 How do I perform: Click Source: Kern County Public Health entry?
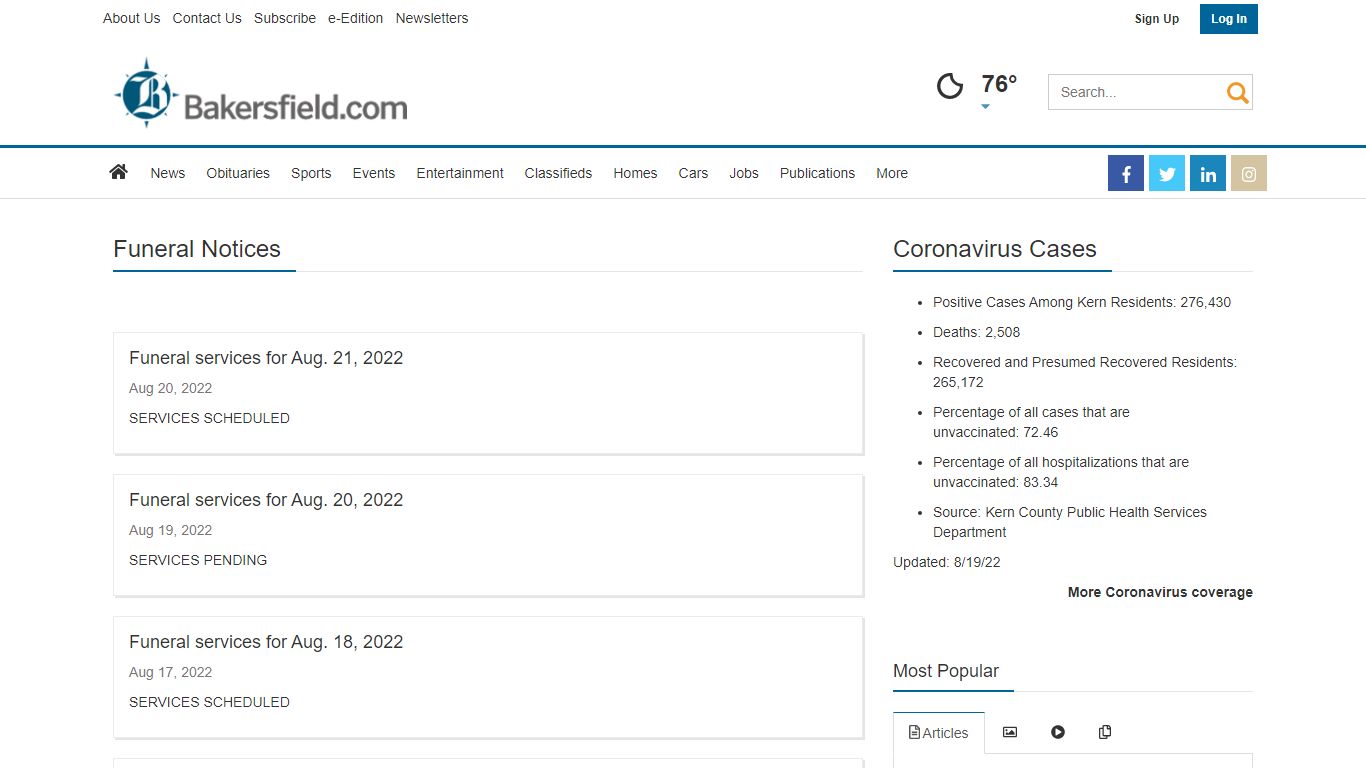(x=1070, y=522)
